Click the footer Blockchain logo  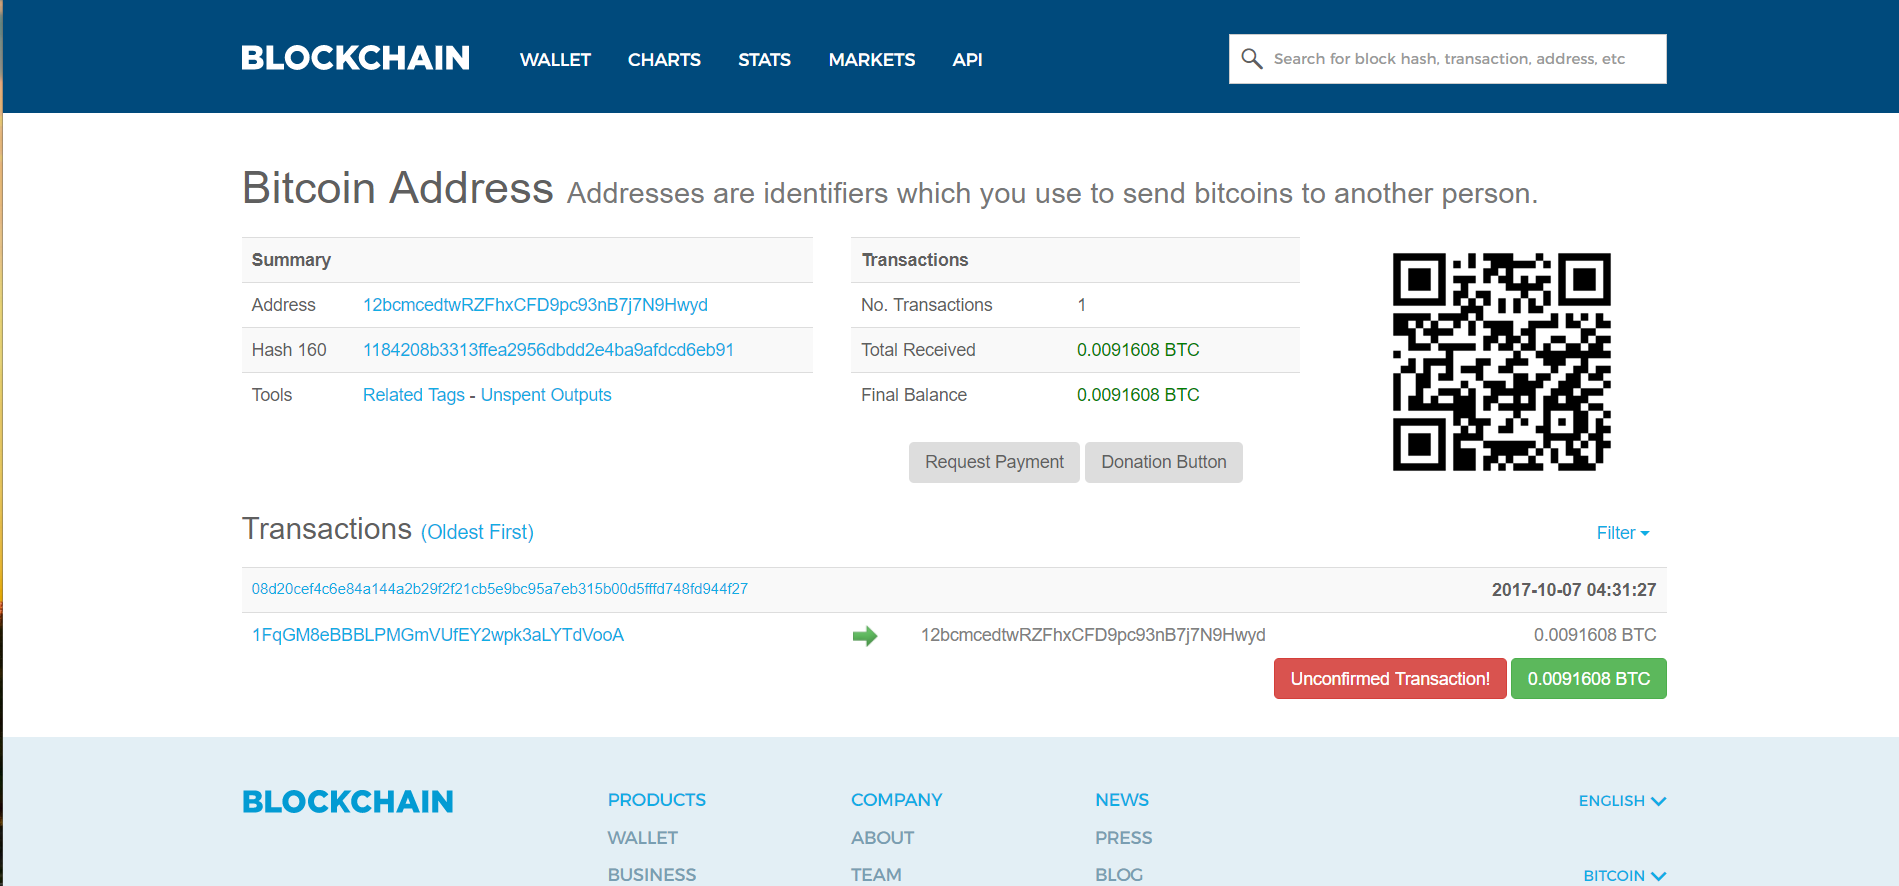348,802
